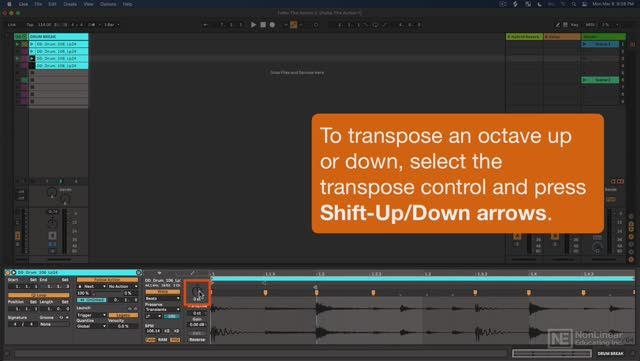Image resolution: width=640 pixels, height=361 pixels.
Task: Click the Reverse sample button
Action: point(197,340)
